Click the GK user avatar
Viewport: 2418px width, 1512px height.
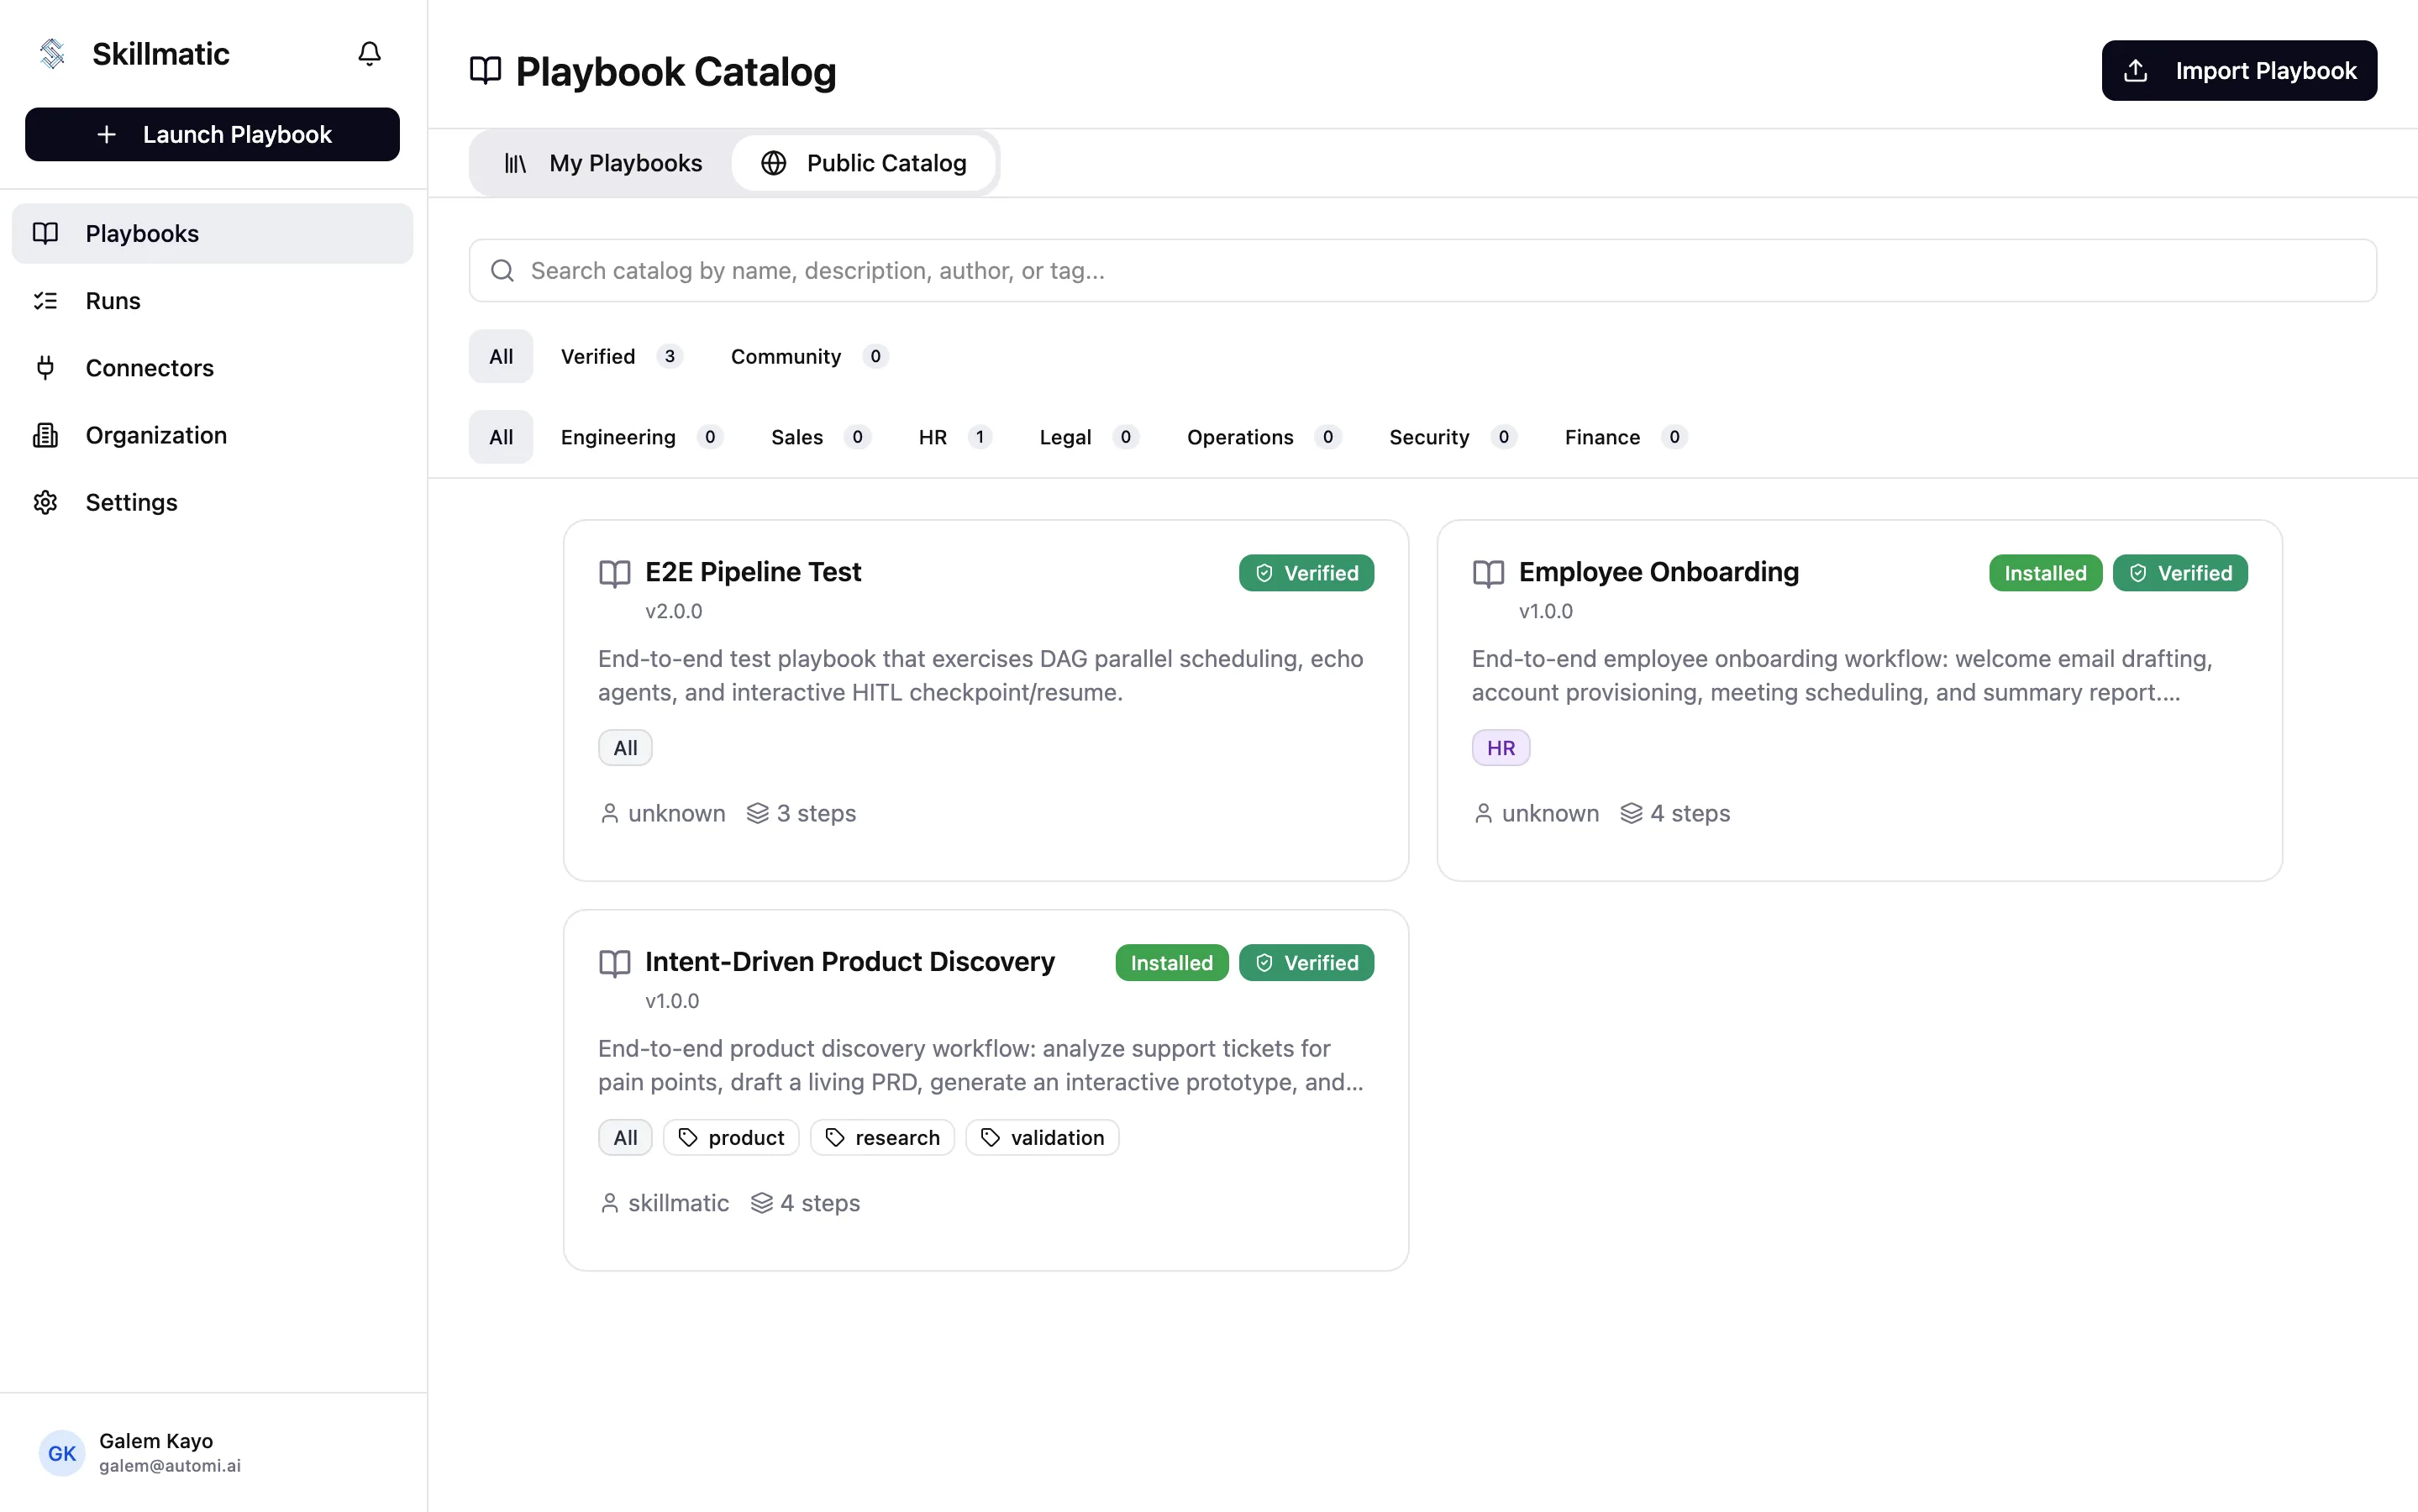61,1452
